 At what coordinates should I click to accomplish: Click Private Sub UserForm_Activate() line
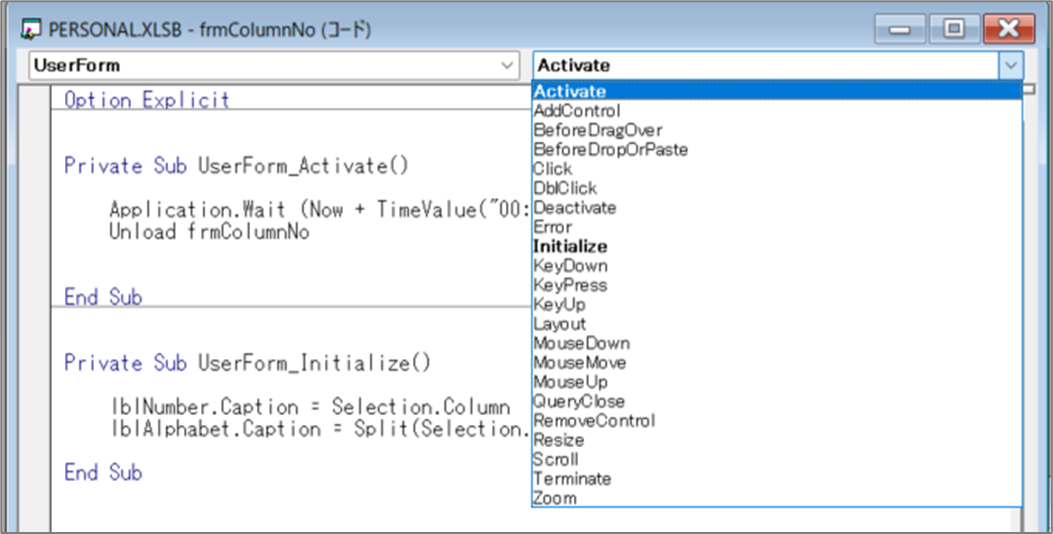tap(236, 166)
